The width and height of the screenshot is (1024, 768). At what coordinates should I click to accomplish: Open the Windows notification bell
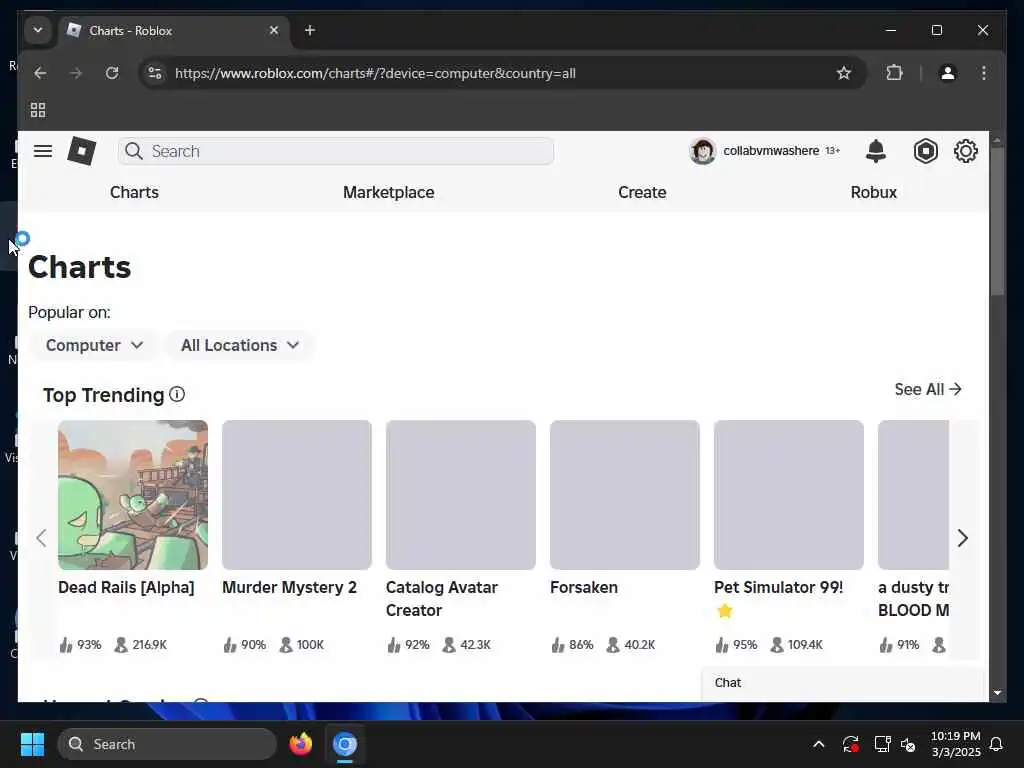pyautogui.click(x=996, y=744)
